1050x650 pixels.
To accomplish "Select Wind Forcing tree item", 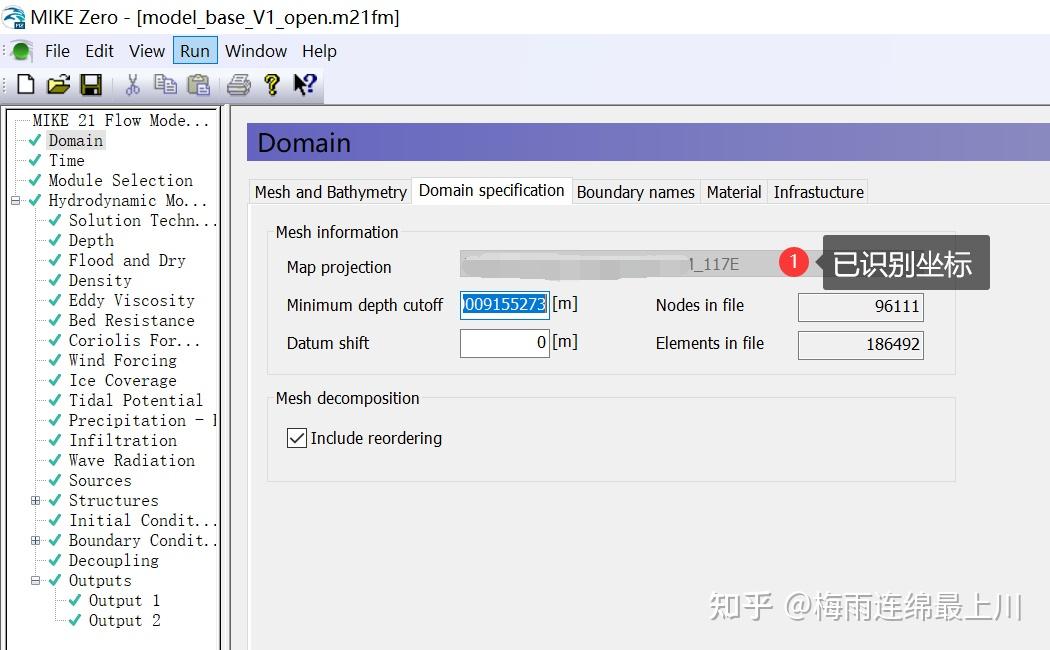I will click(123, 361).
